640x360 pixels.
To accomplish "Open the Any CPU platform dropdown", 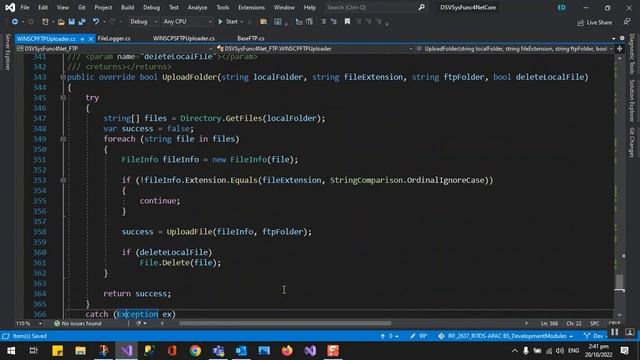I will coord(187,22).
